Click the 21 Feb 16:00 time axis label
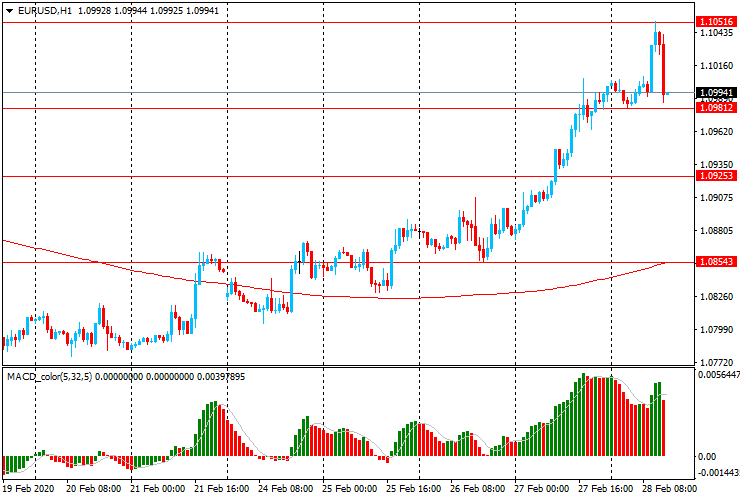Image resolution: width=740 pixels, height=500 pixels. point(222,489)
